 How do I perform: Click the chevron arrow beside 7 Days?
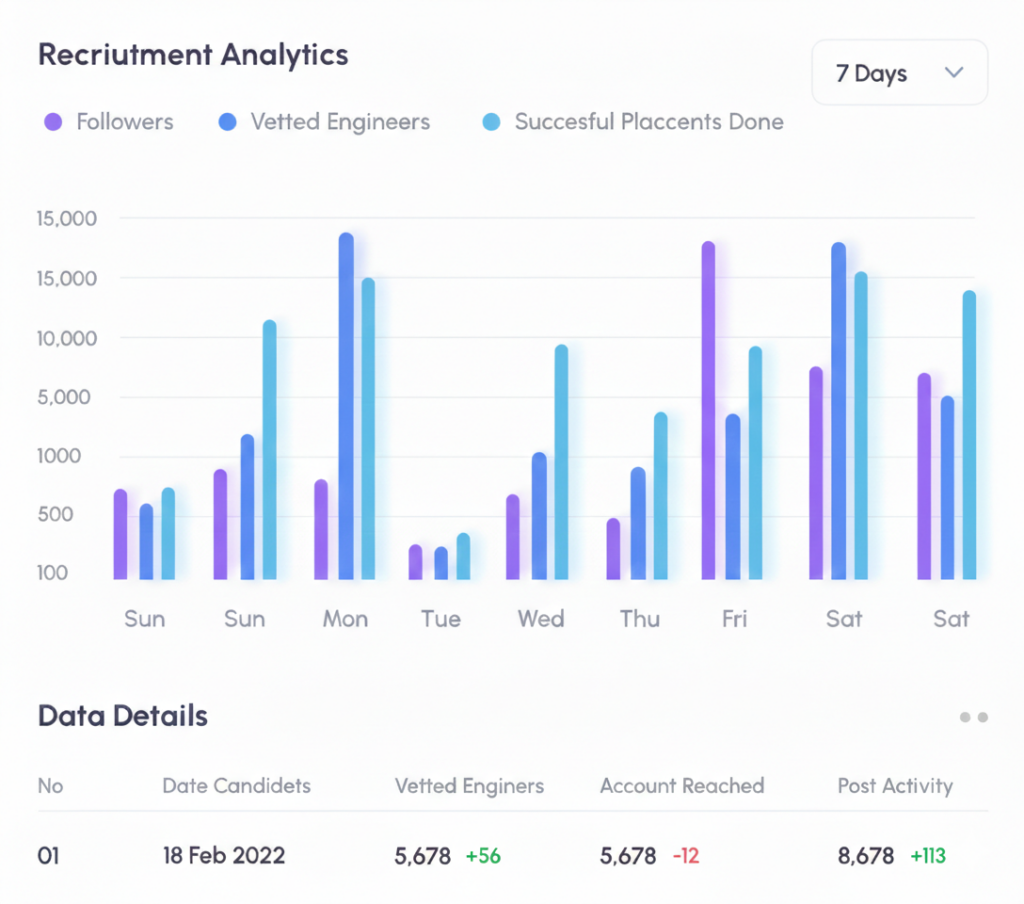[954, 73]
